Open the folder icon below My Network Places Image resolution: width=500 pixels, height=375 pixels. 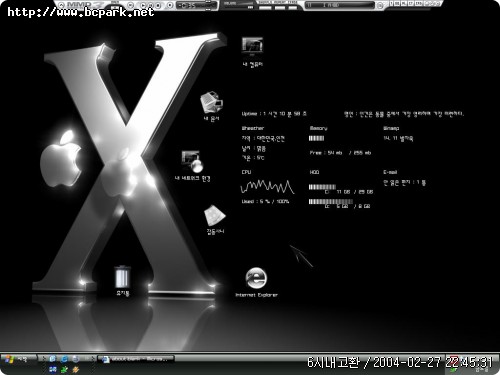(215, 219)
